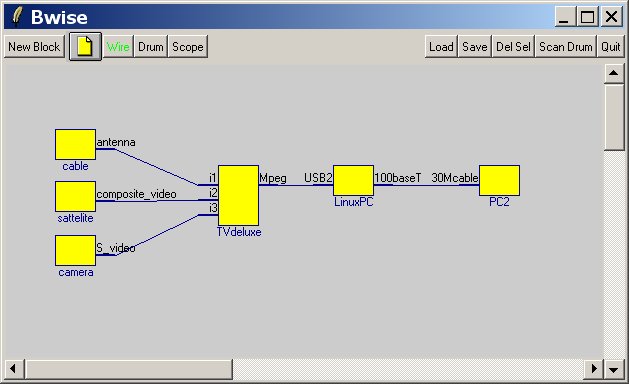The width and height of the screenshot is (629, 384).
Task: Activate the green Wire button
Action: tap(118, 47)
